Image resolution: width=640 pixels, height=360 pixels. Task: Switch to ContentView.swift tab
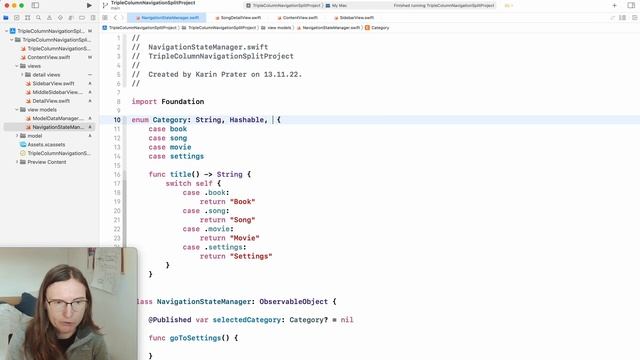pos(298,18)
